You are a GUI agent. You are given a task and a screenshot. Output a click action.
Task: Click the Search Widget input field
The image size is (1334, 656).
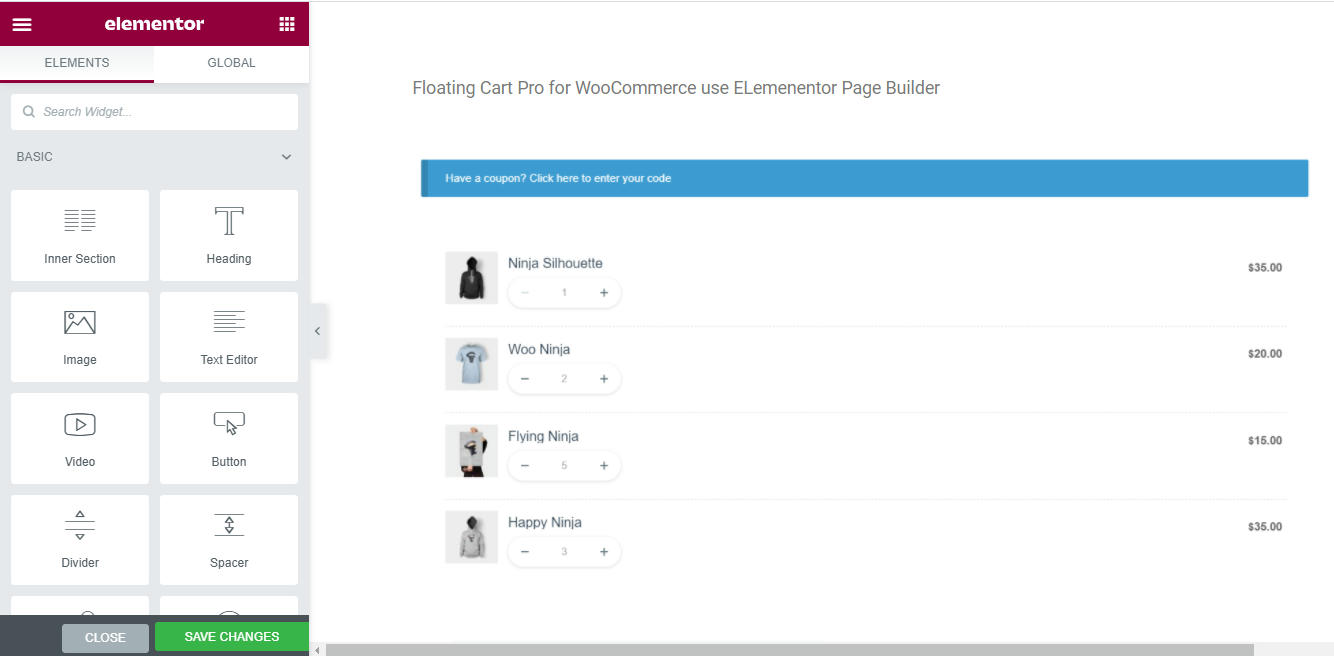point(154,112)
